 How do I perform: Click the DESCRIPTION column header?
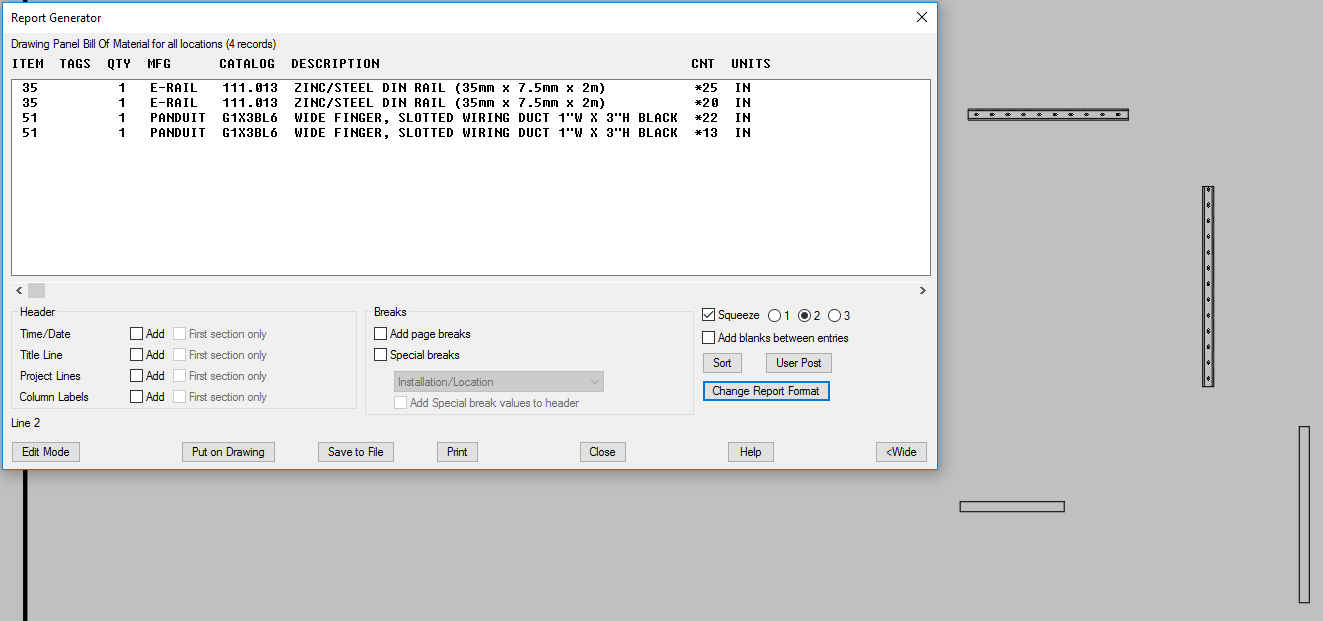click(335, 64)
